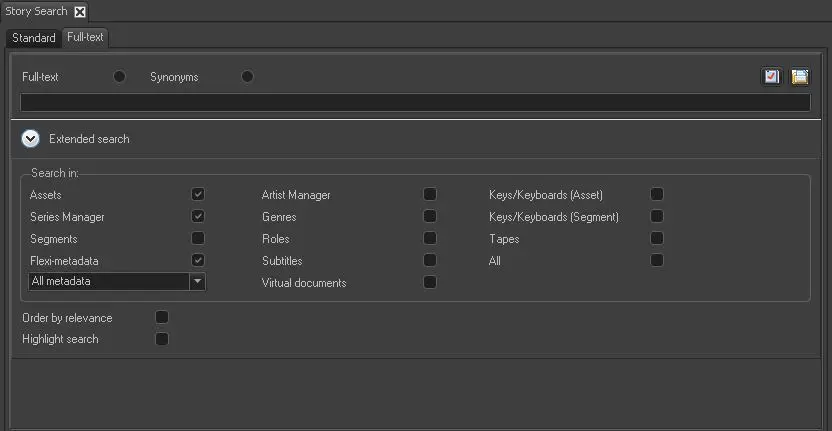Turn on Order by relevance
Viewport: 832px width, 431px height.
pyautogui.click(x=162, y=317)
